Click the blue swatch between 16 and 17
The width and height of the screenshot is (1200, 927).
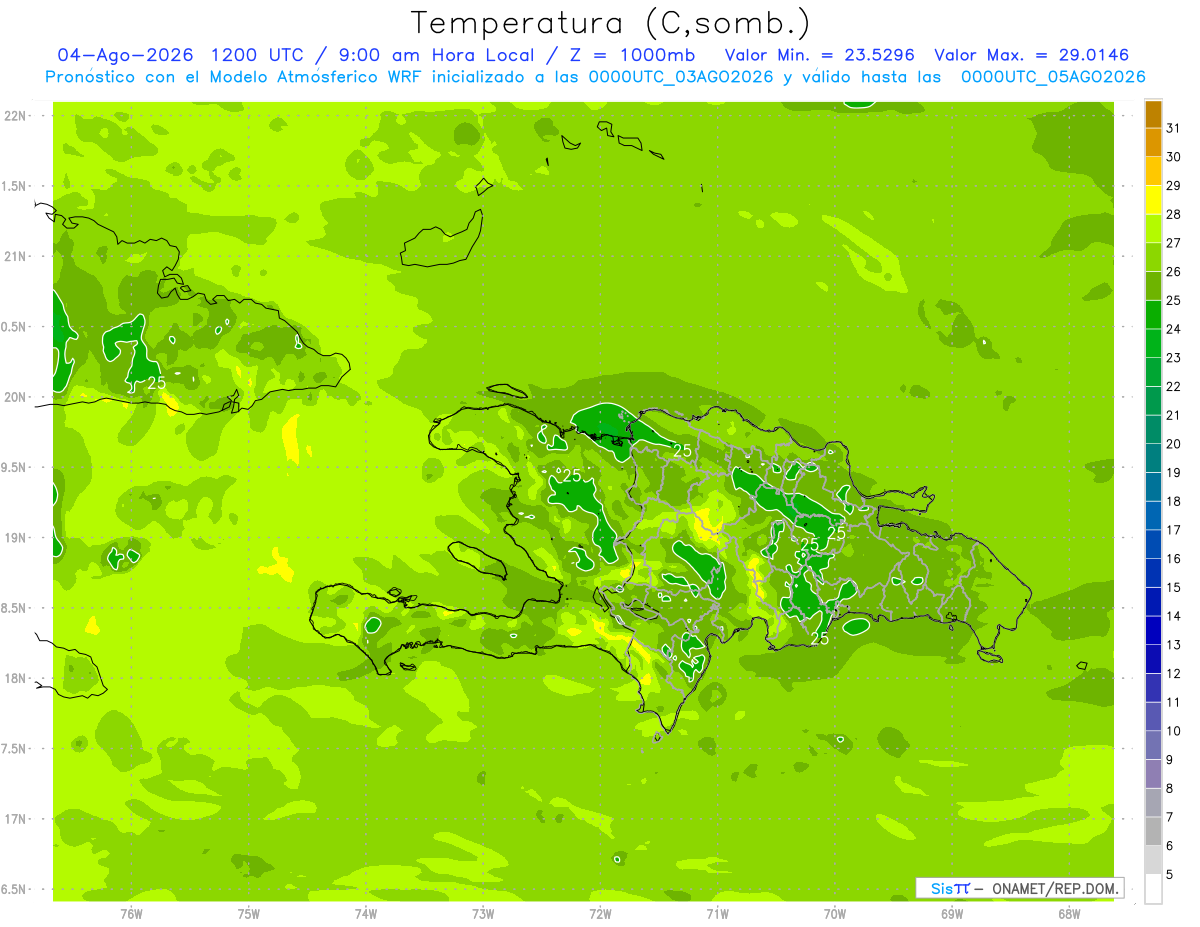click(1153, 544)
